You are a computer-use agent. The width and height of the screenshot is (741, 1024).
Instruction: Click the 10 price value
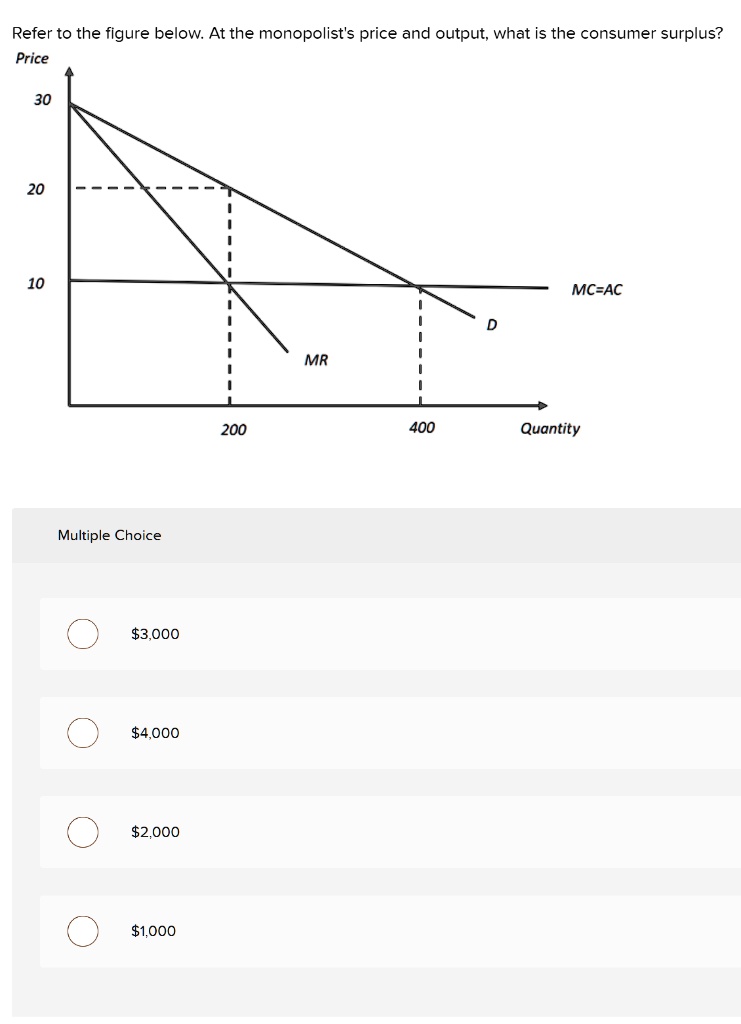36,281
